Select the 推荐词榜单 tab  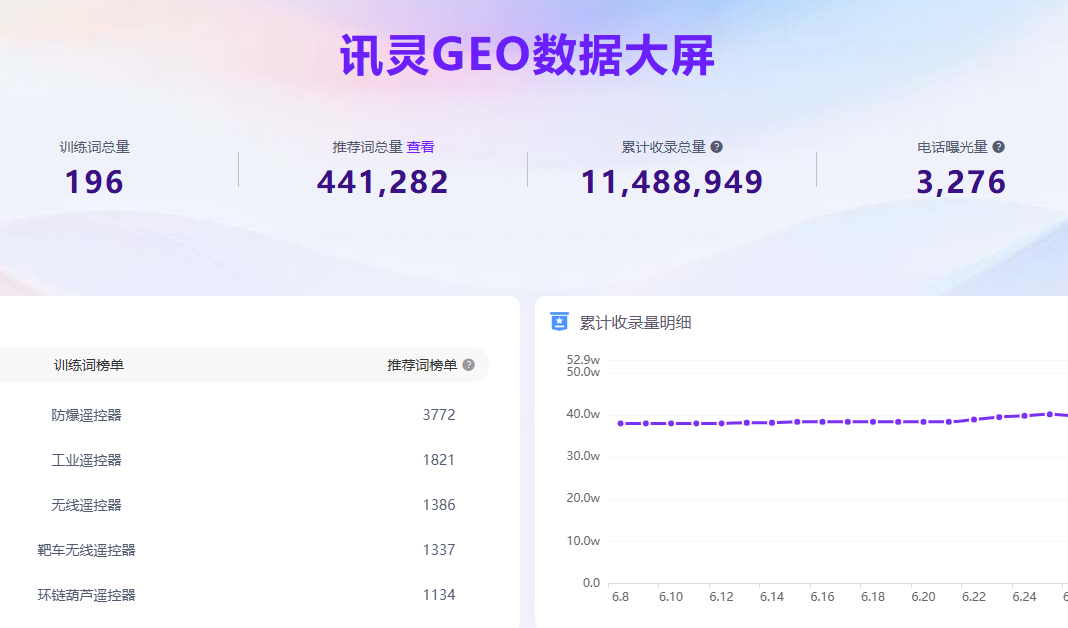pos(422,365)
